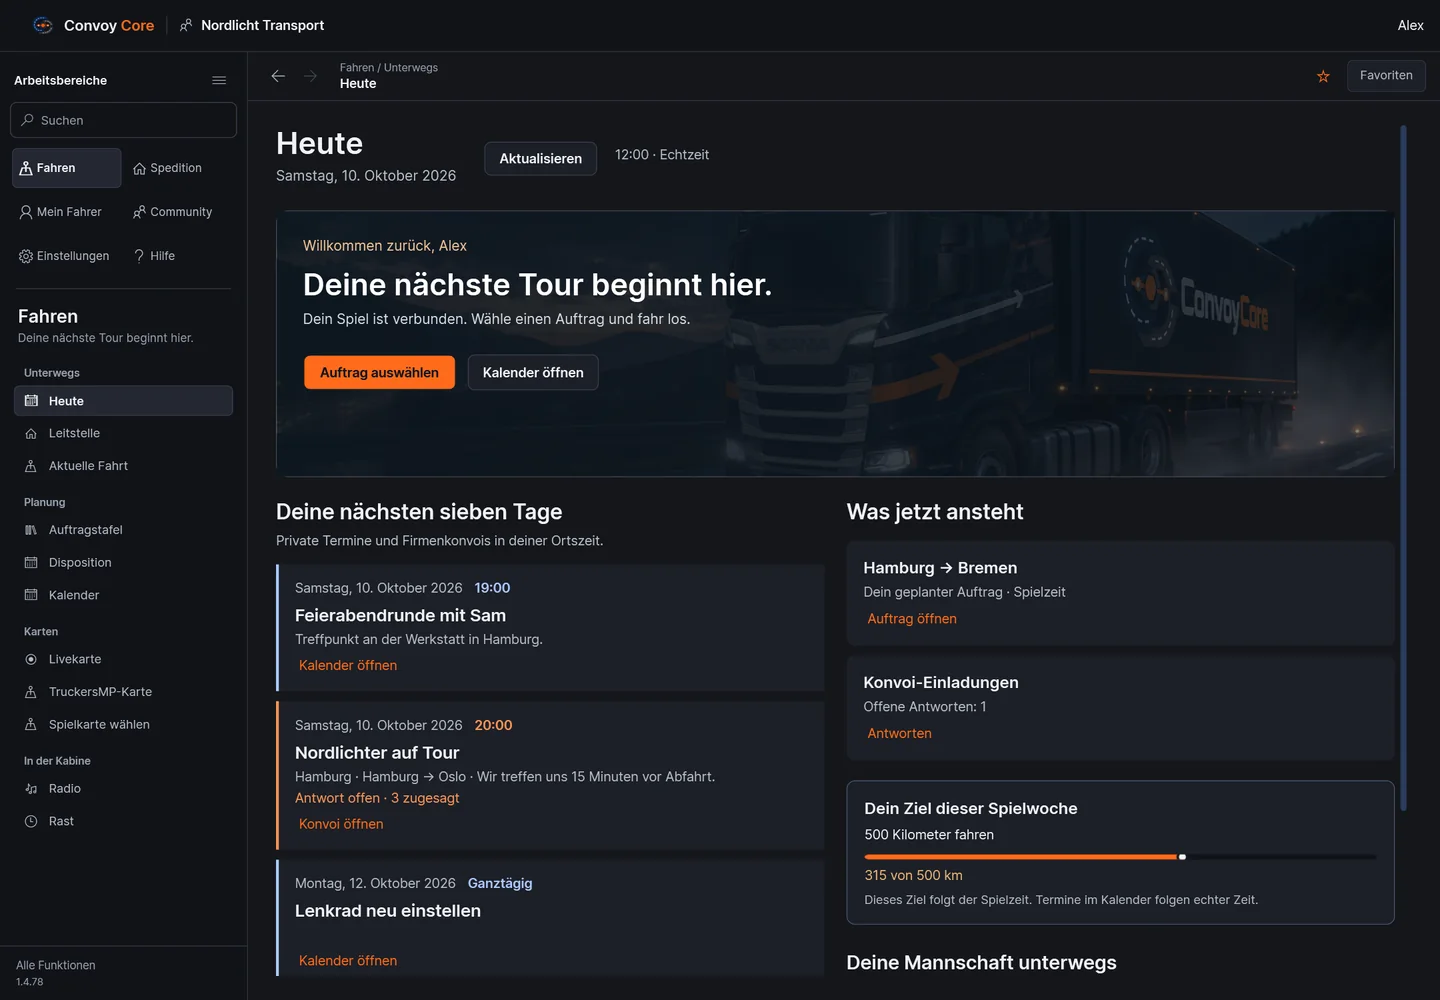
Task: Open the Einstellungen workspace
Action: coord(66,256)
